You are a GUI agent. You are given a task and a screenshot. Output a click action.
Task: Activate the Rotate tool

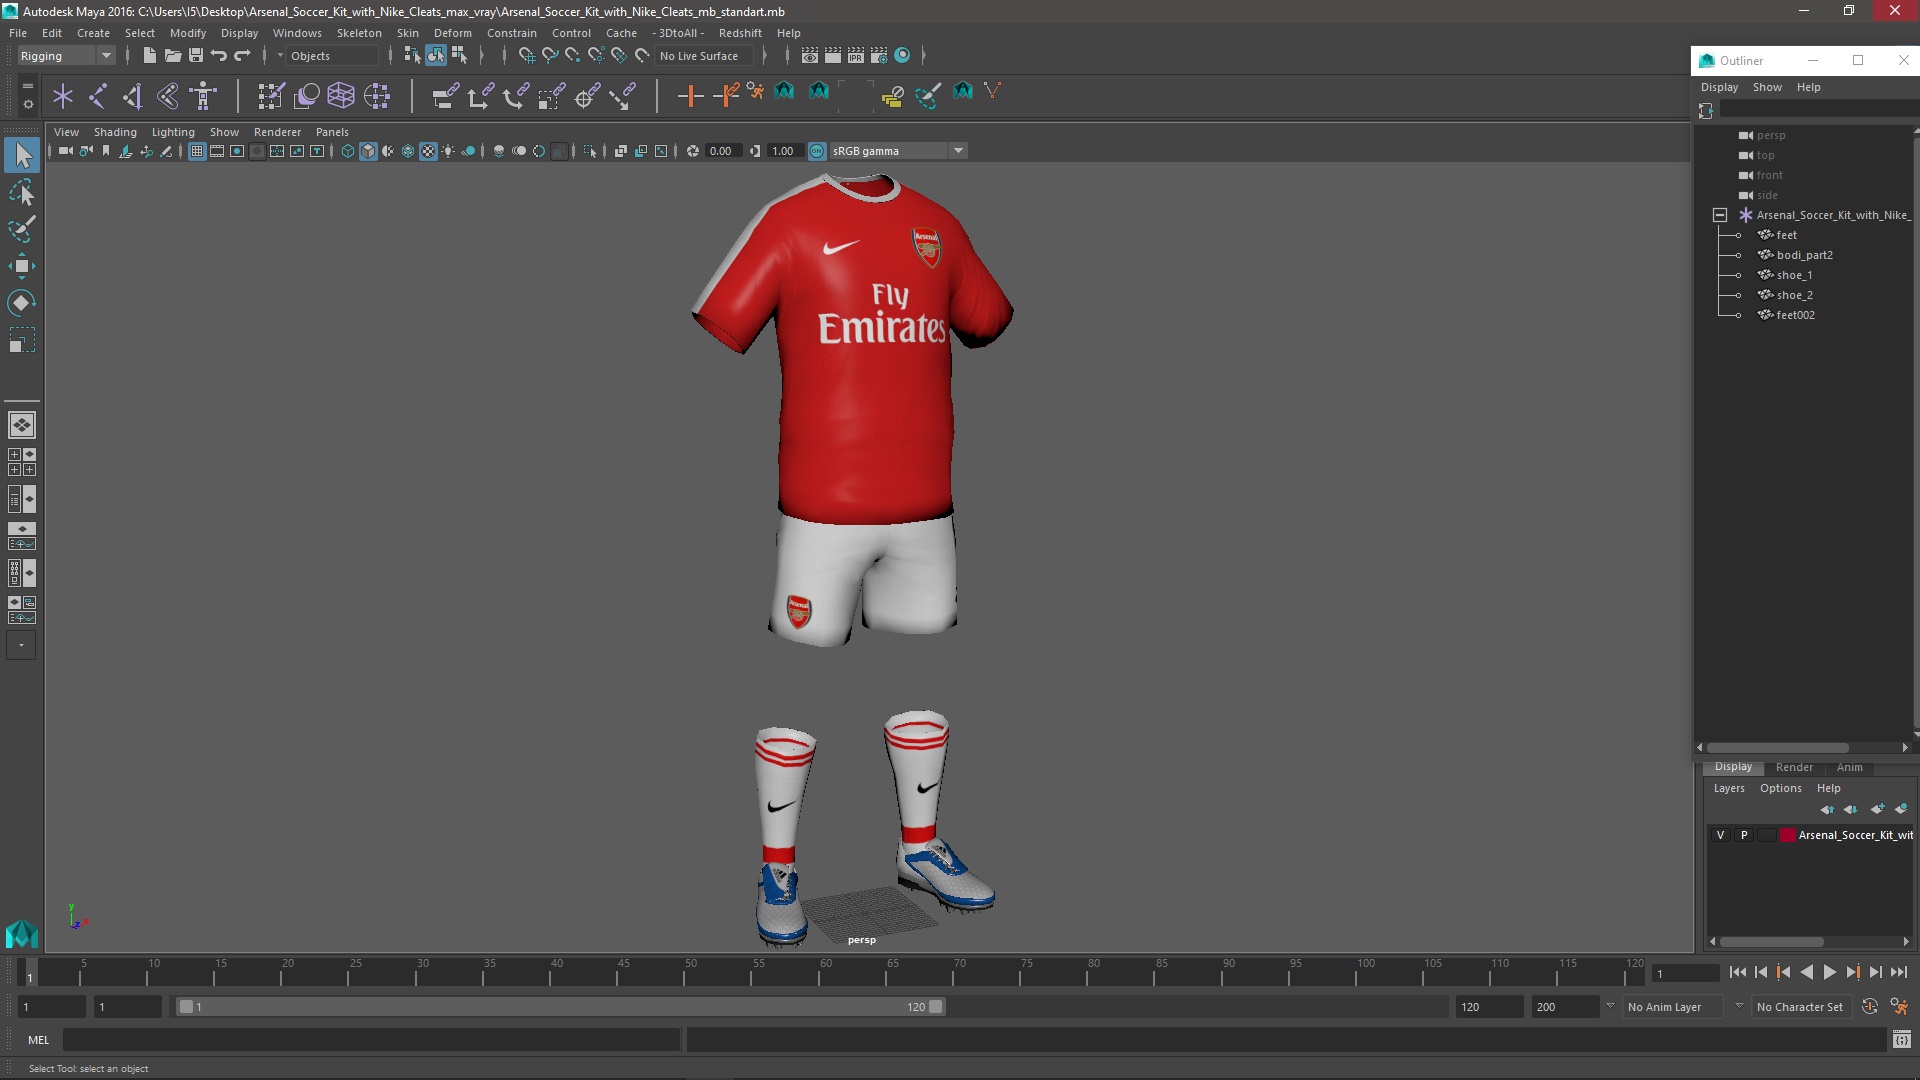coord(22,303)
